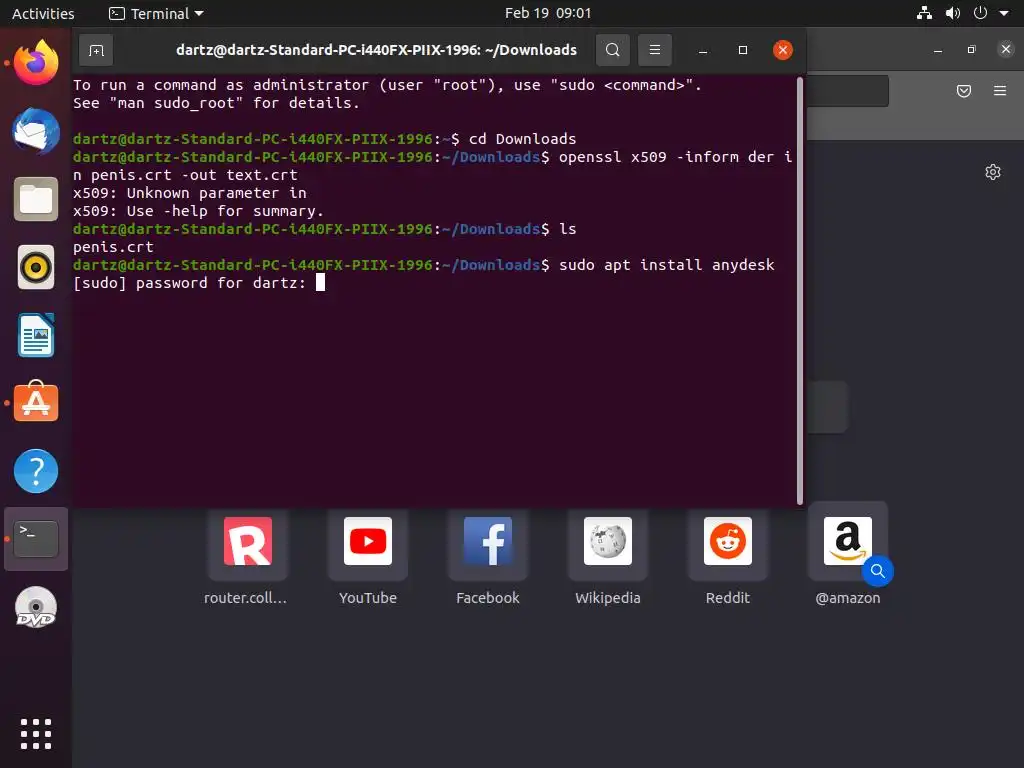1024x768 pixels.
Task: Expand the system menu arrow
Action: coord(1004,13)
